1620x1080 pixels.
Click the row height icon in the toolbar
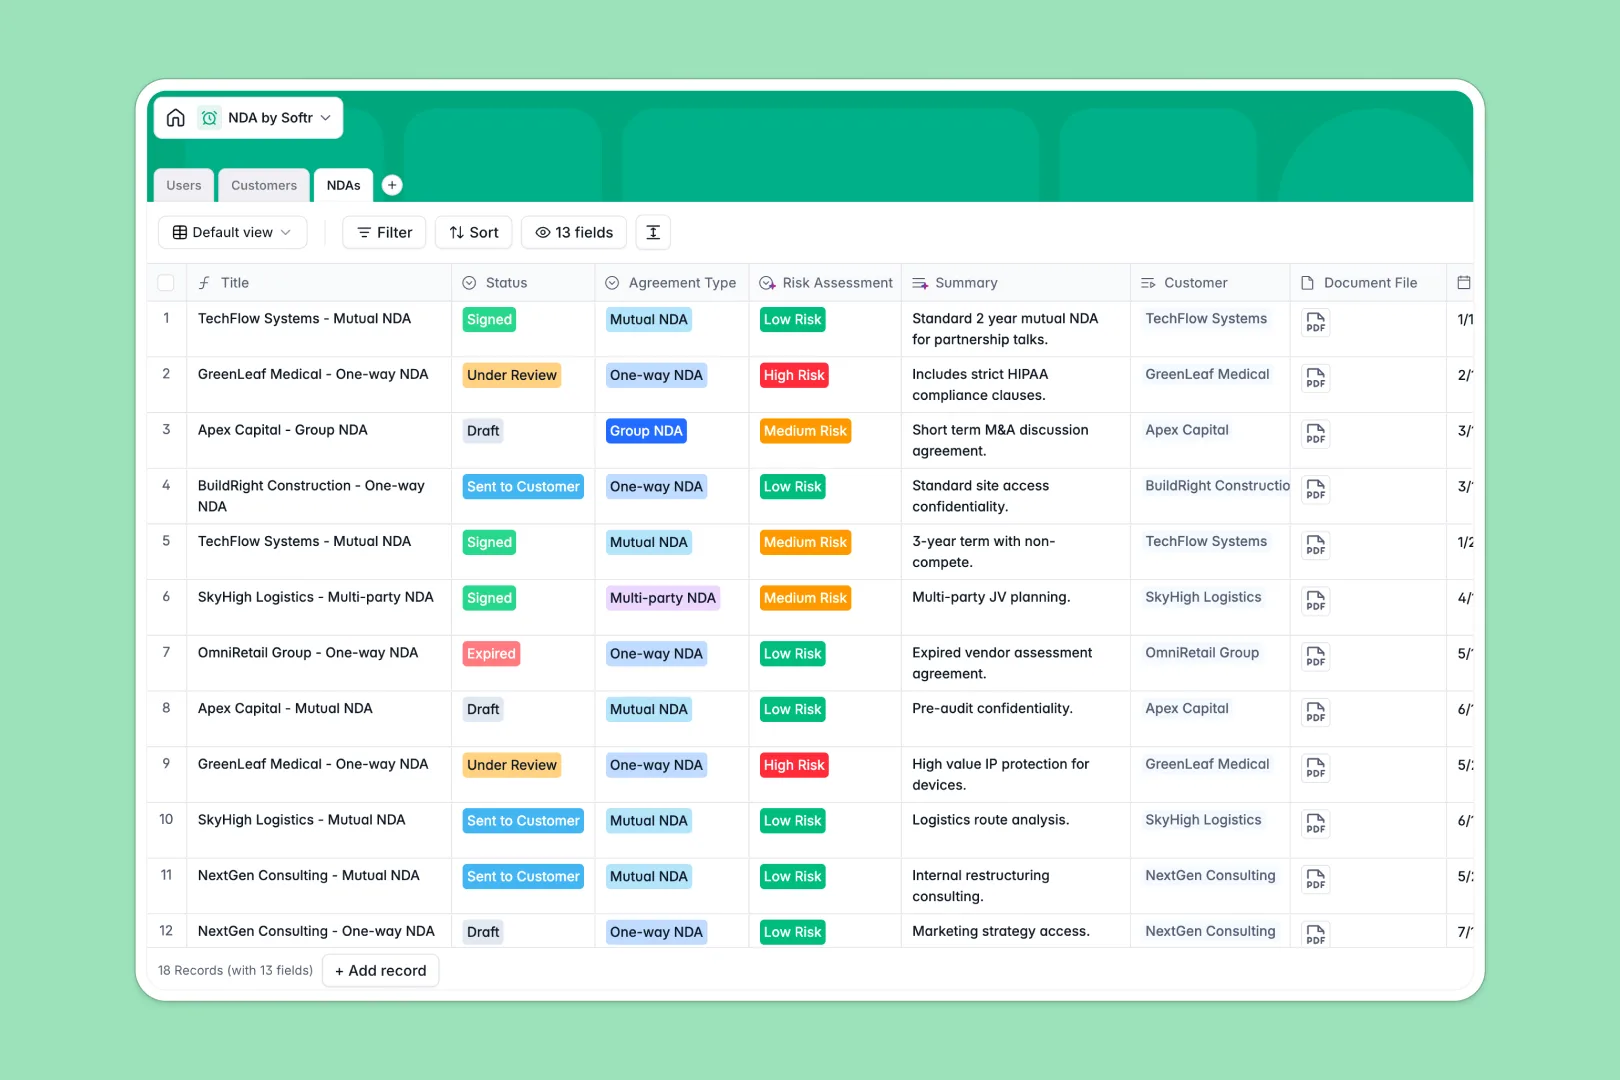(653, 232)
